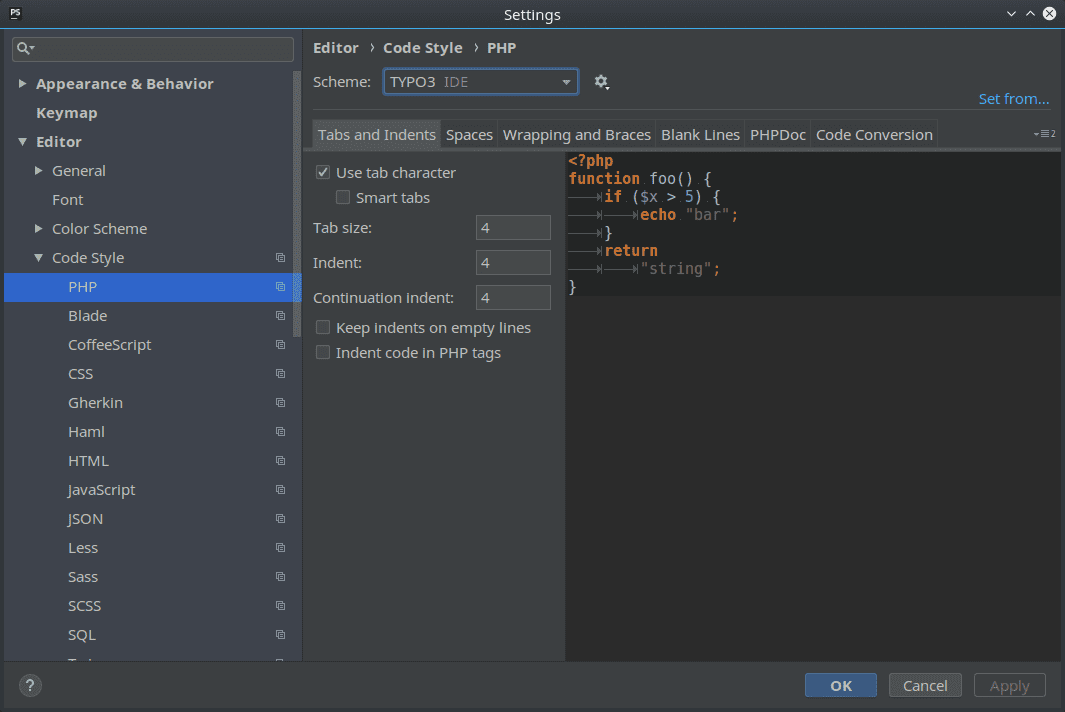Open the Code Conversion tab
1065x712 pixels.
pos(874,135)
